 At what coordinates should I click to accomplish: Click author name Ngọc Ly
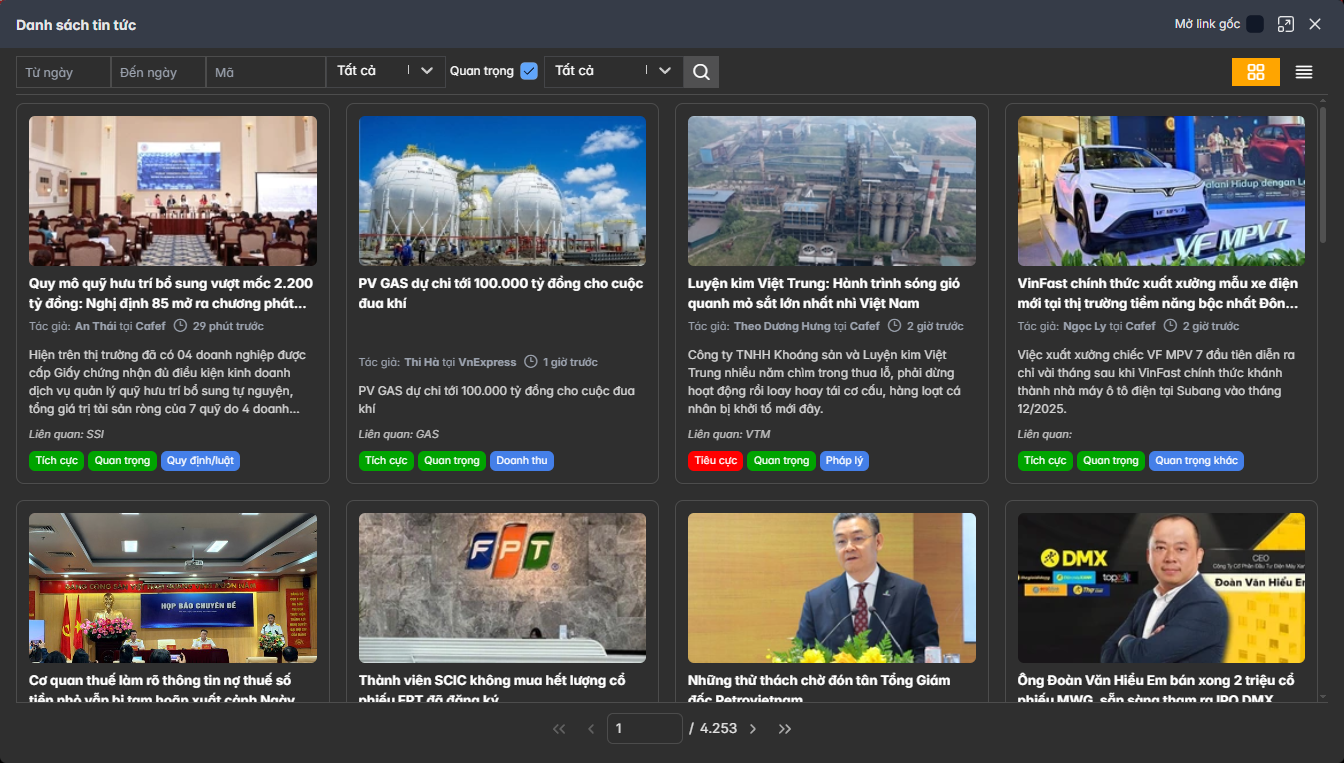[x=1085, y=326]
